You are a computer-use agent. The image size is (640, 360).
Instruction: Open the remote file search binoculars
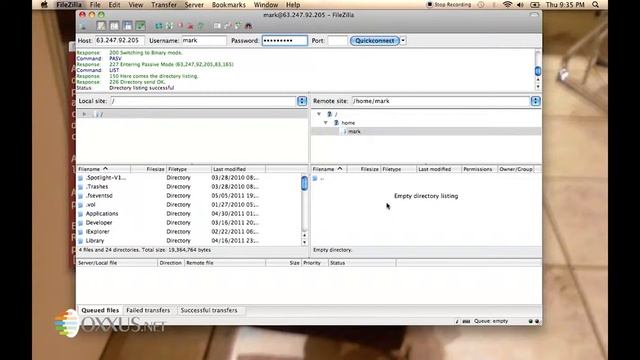248,26
